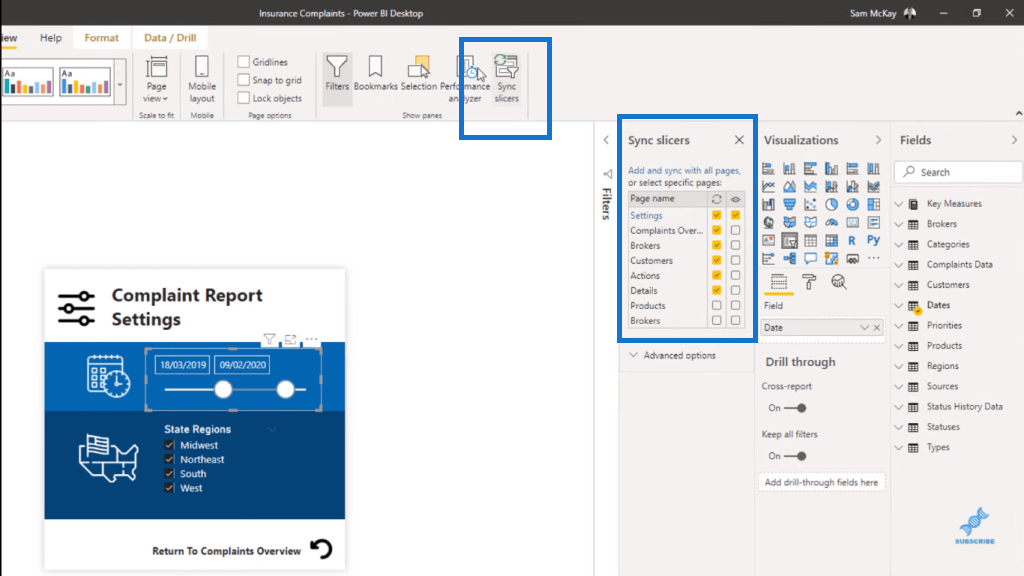Screen dimensions: 1024x576
Task: Uncheck the Midwest state region
Action: click(170, 446)
